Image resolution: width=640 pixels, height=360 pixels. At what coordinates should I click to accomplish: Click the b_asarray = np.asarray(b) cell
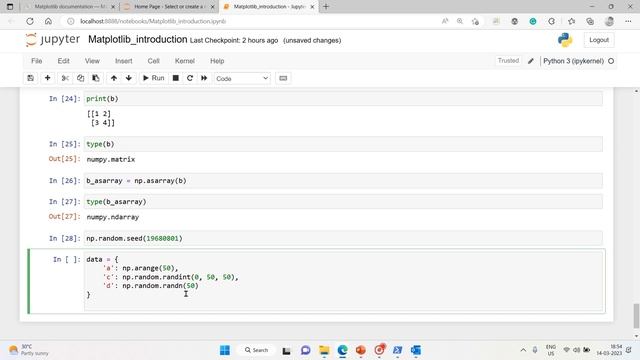[343, 181]
